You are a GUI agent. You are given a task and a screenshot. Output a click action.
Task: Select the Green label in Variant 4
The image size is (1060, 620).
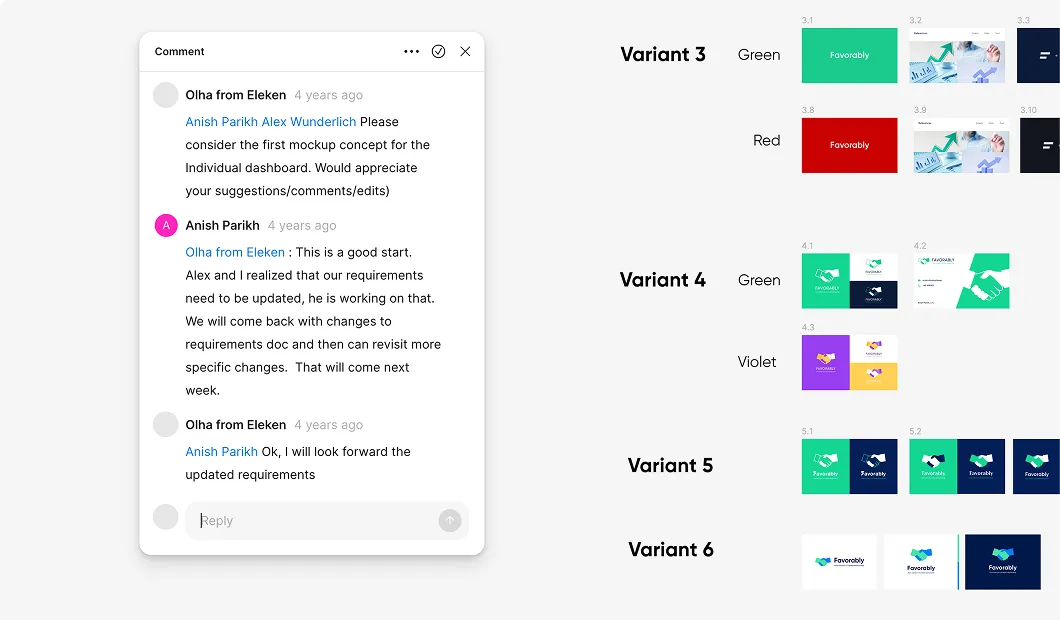point(758,280)
